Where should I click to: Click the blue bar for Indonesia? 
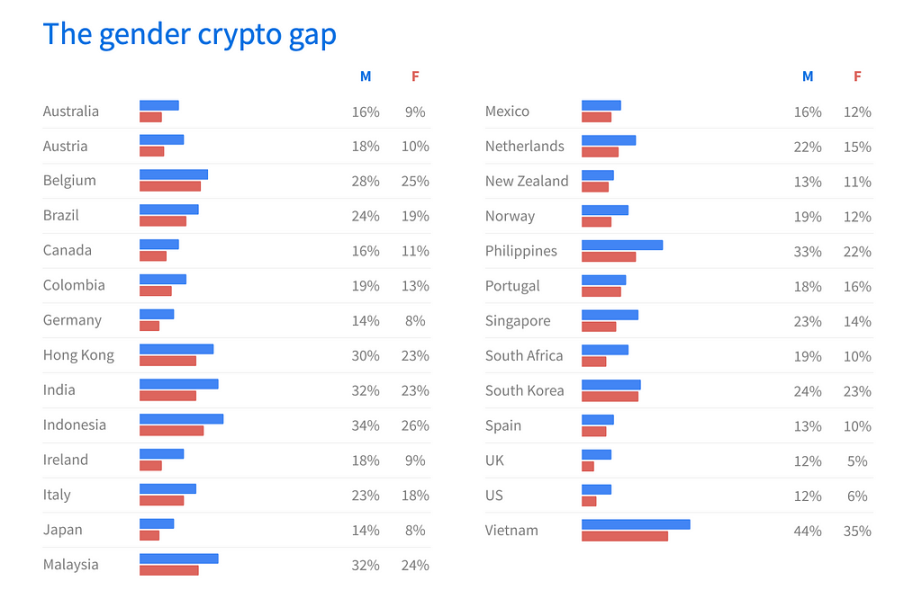click(181, 419)
